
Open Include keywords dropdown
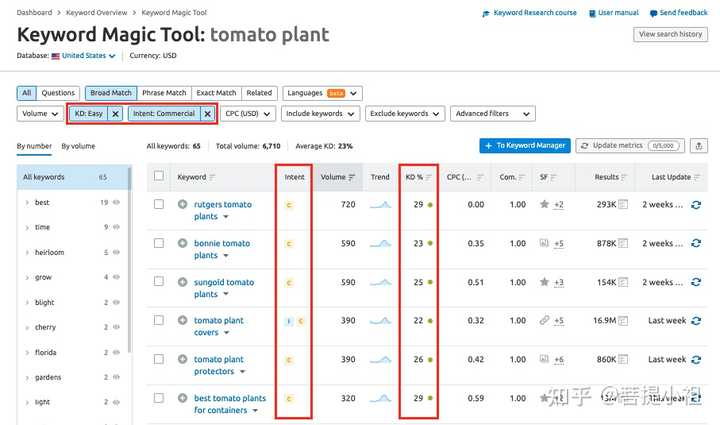pos(320,114)
